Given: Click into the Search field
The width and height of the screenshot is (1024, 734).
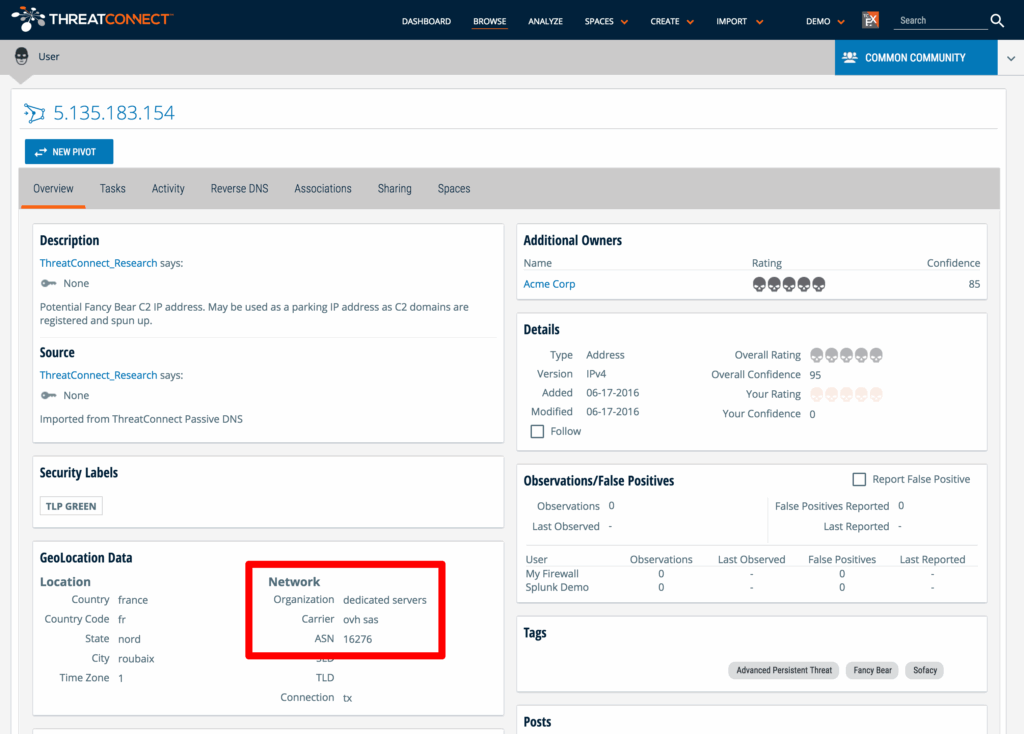Looking at the screenshot, I should click(940, 21).
